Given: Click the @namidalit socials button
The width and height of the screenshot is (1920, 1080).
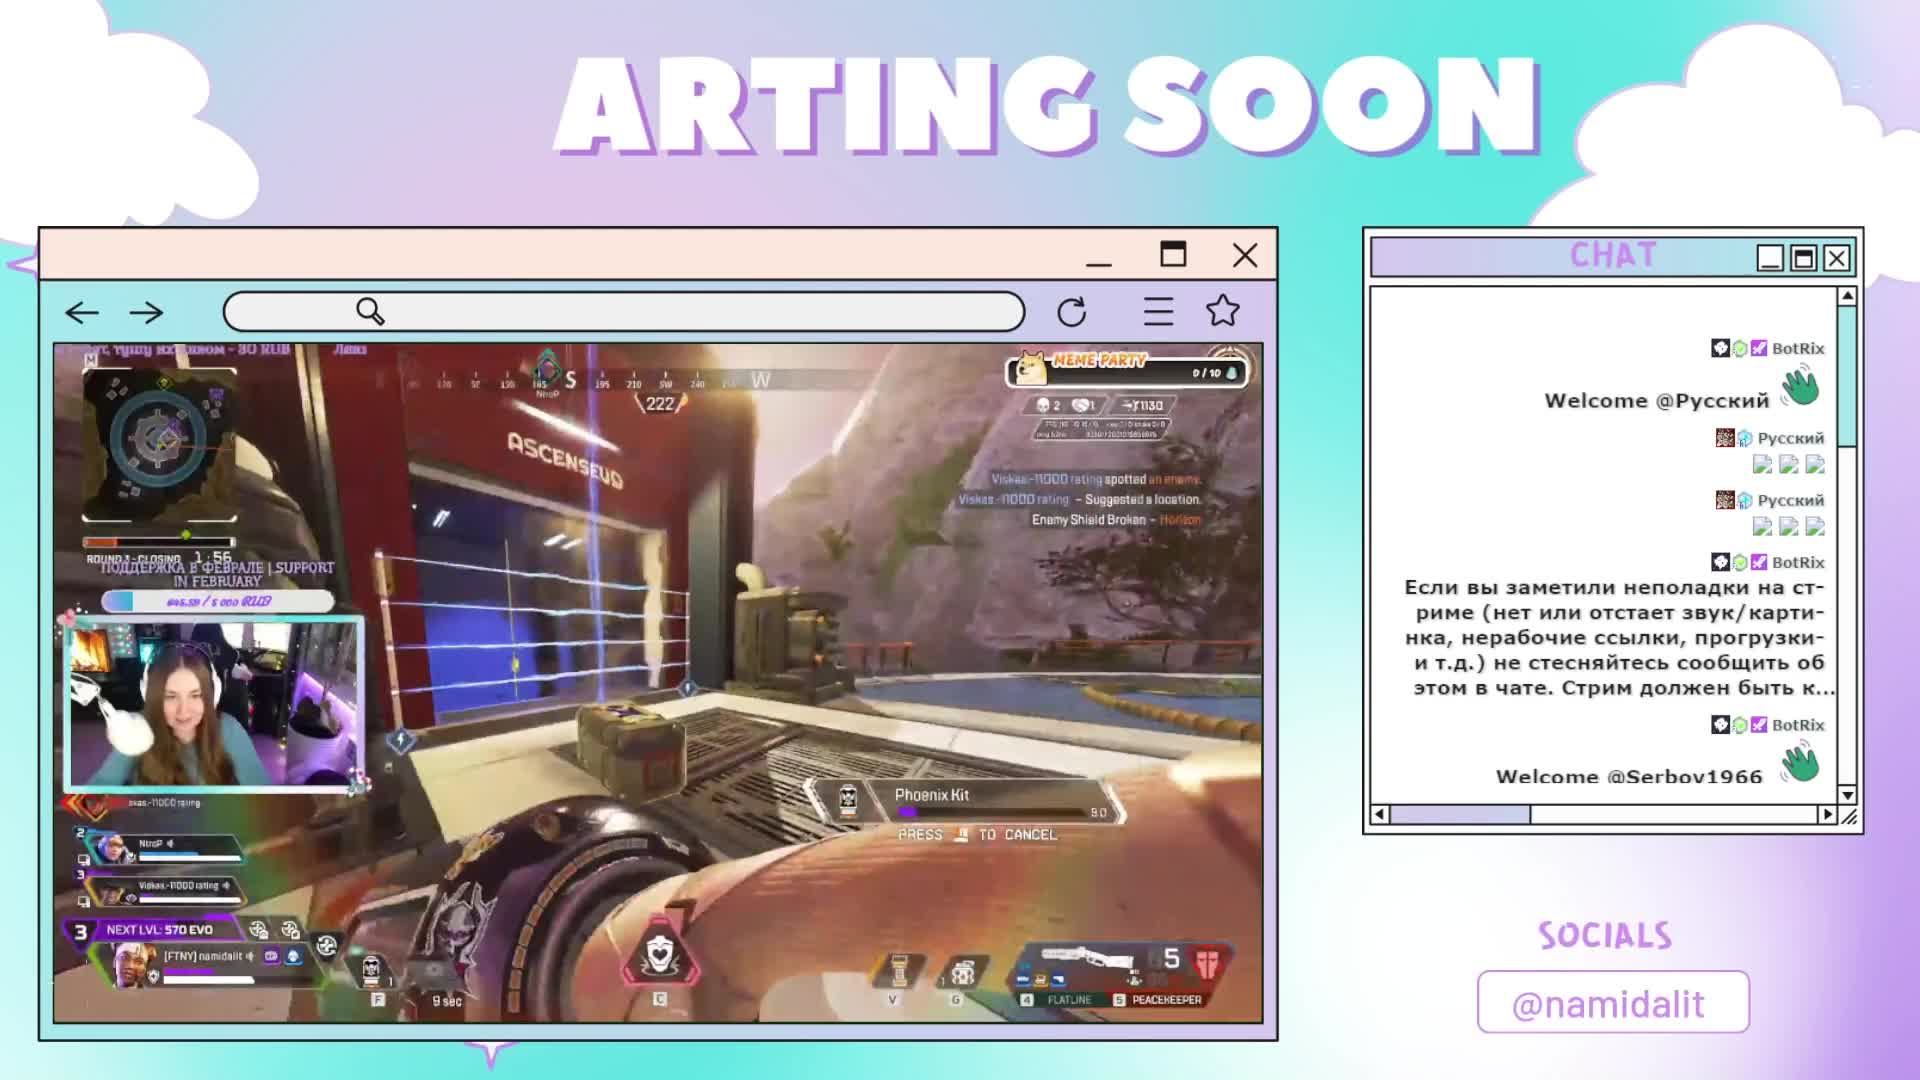Looking at the screenshot, I should 1613,1002.
